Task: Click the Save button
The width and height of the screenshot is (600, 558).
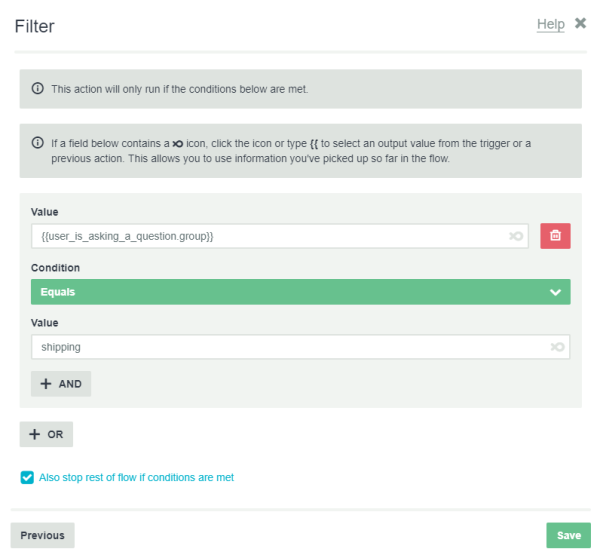Action: click(x=568, y=535)
